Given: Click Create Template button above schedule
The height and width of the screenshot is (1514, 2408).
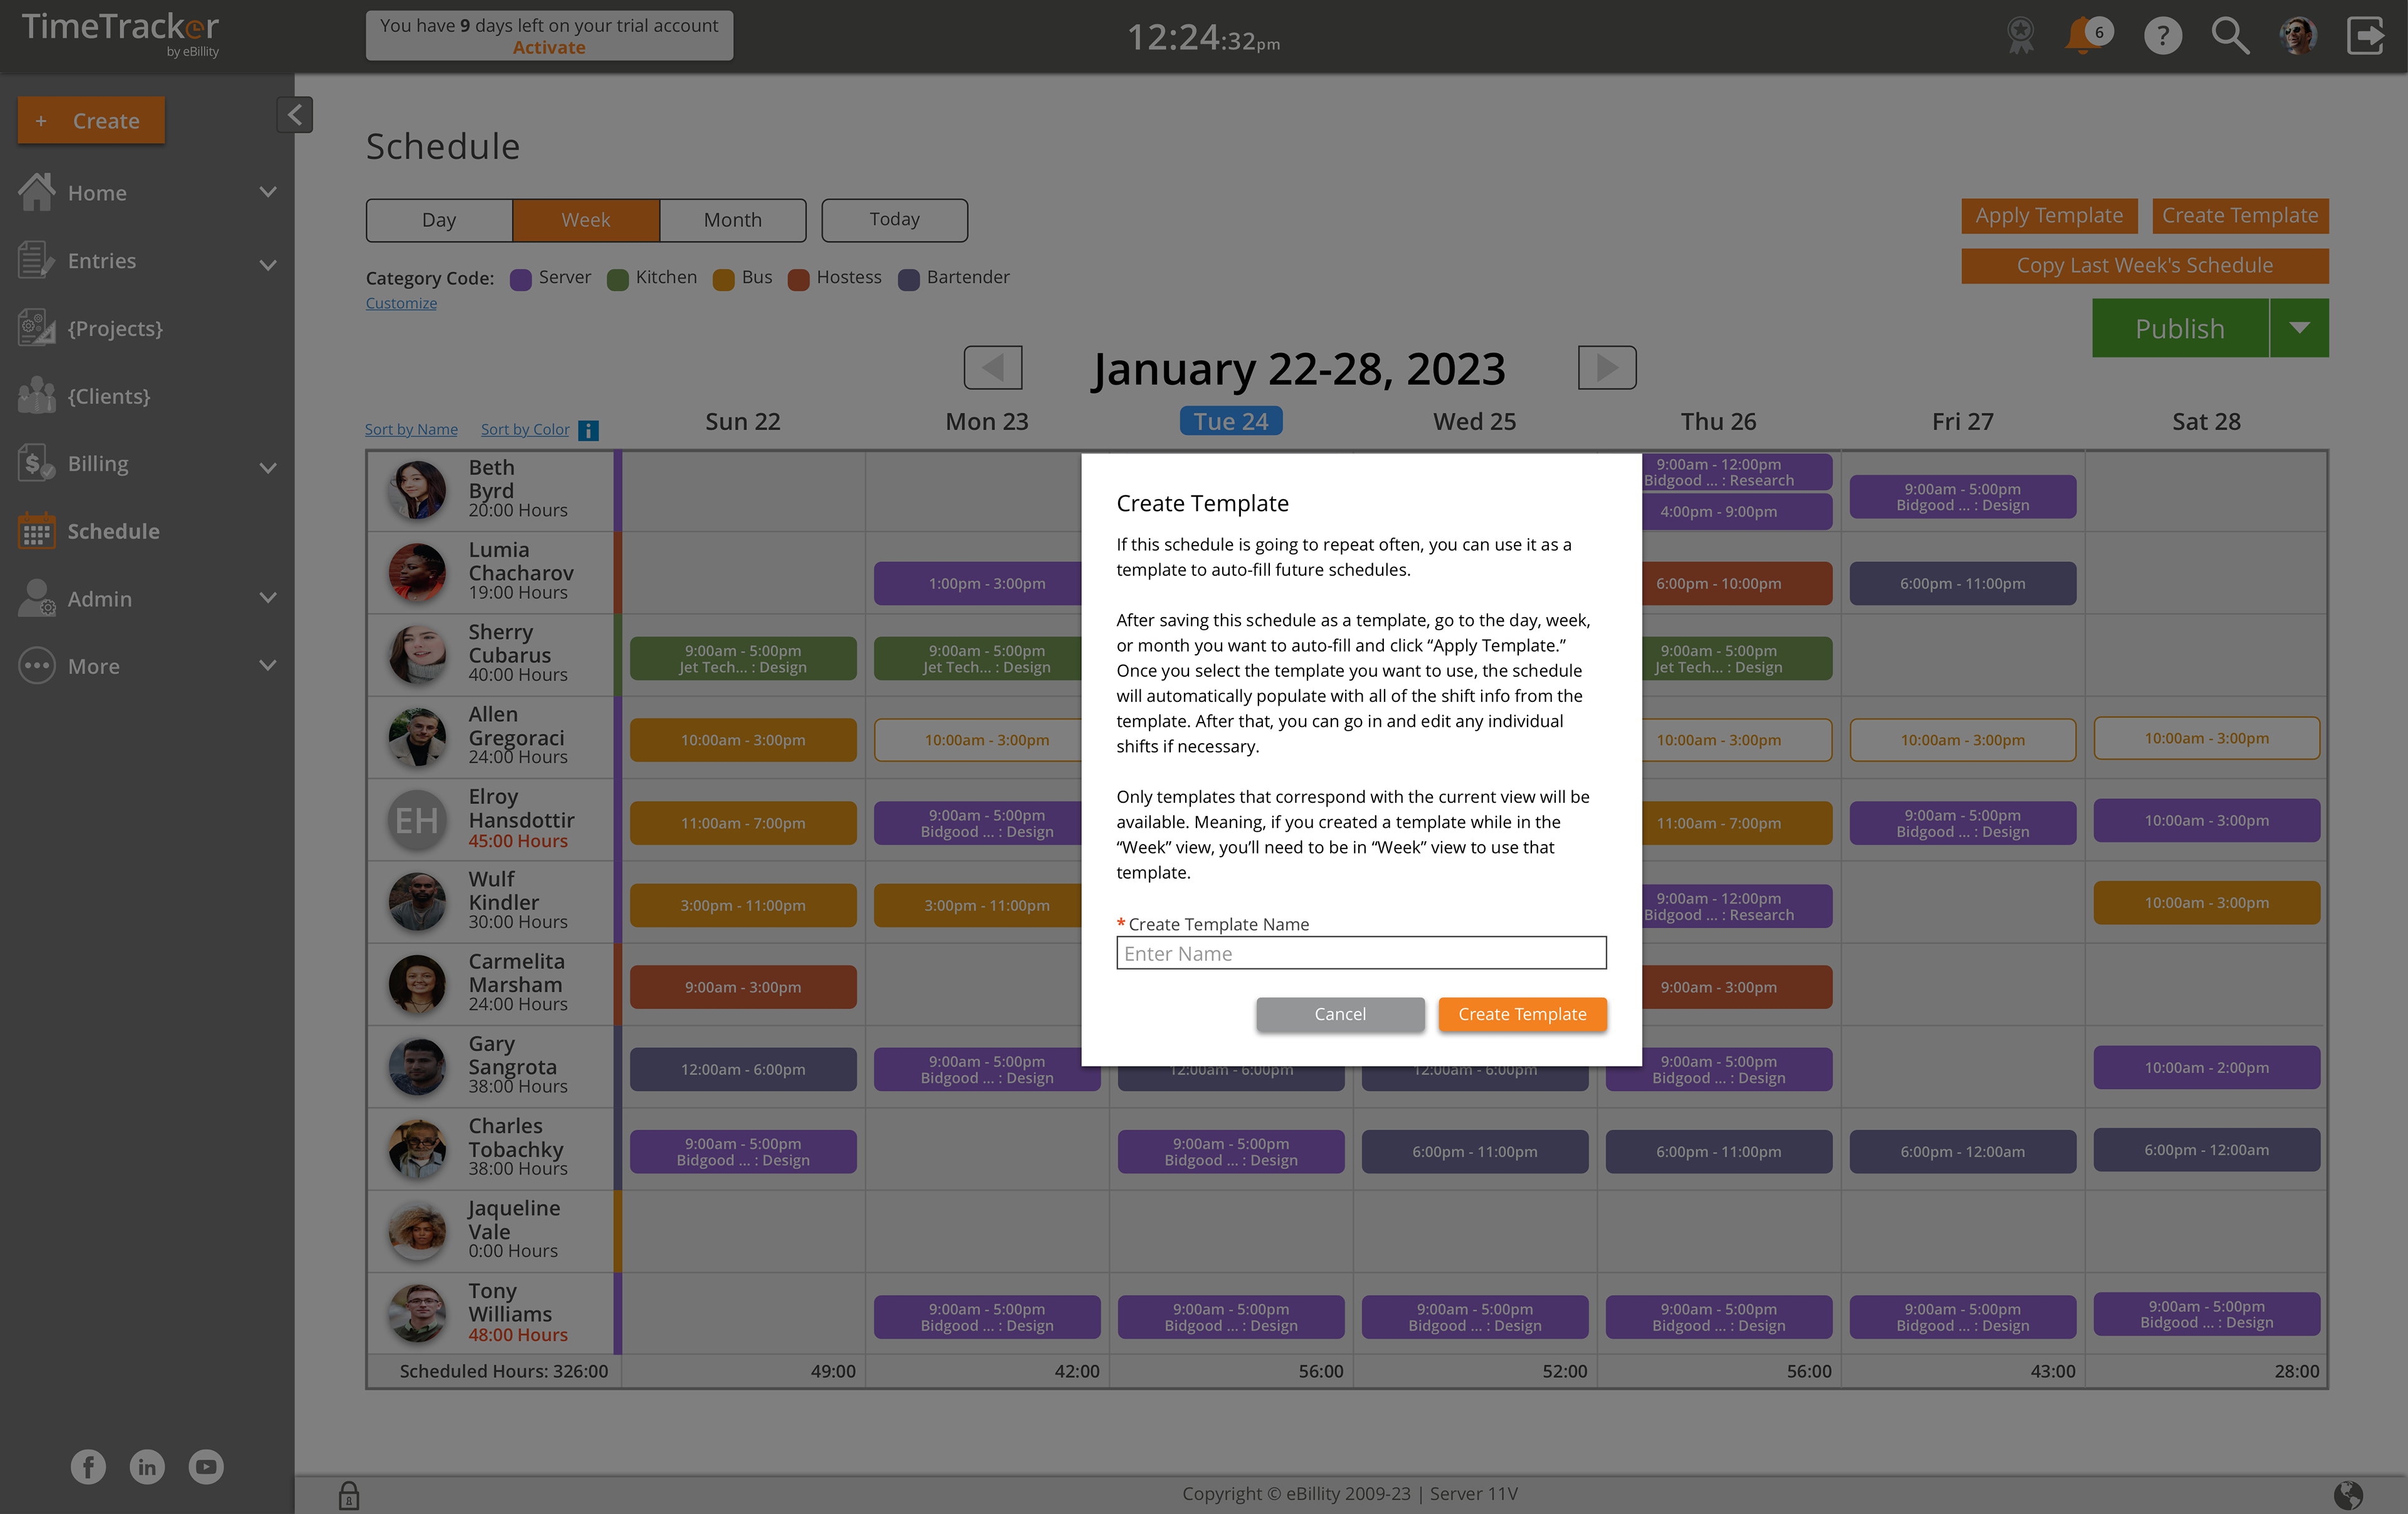Looking at the screenshot, I should pos(2240,215).
